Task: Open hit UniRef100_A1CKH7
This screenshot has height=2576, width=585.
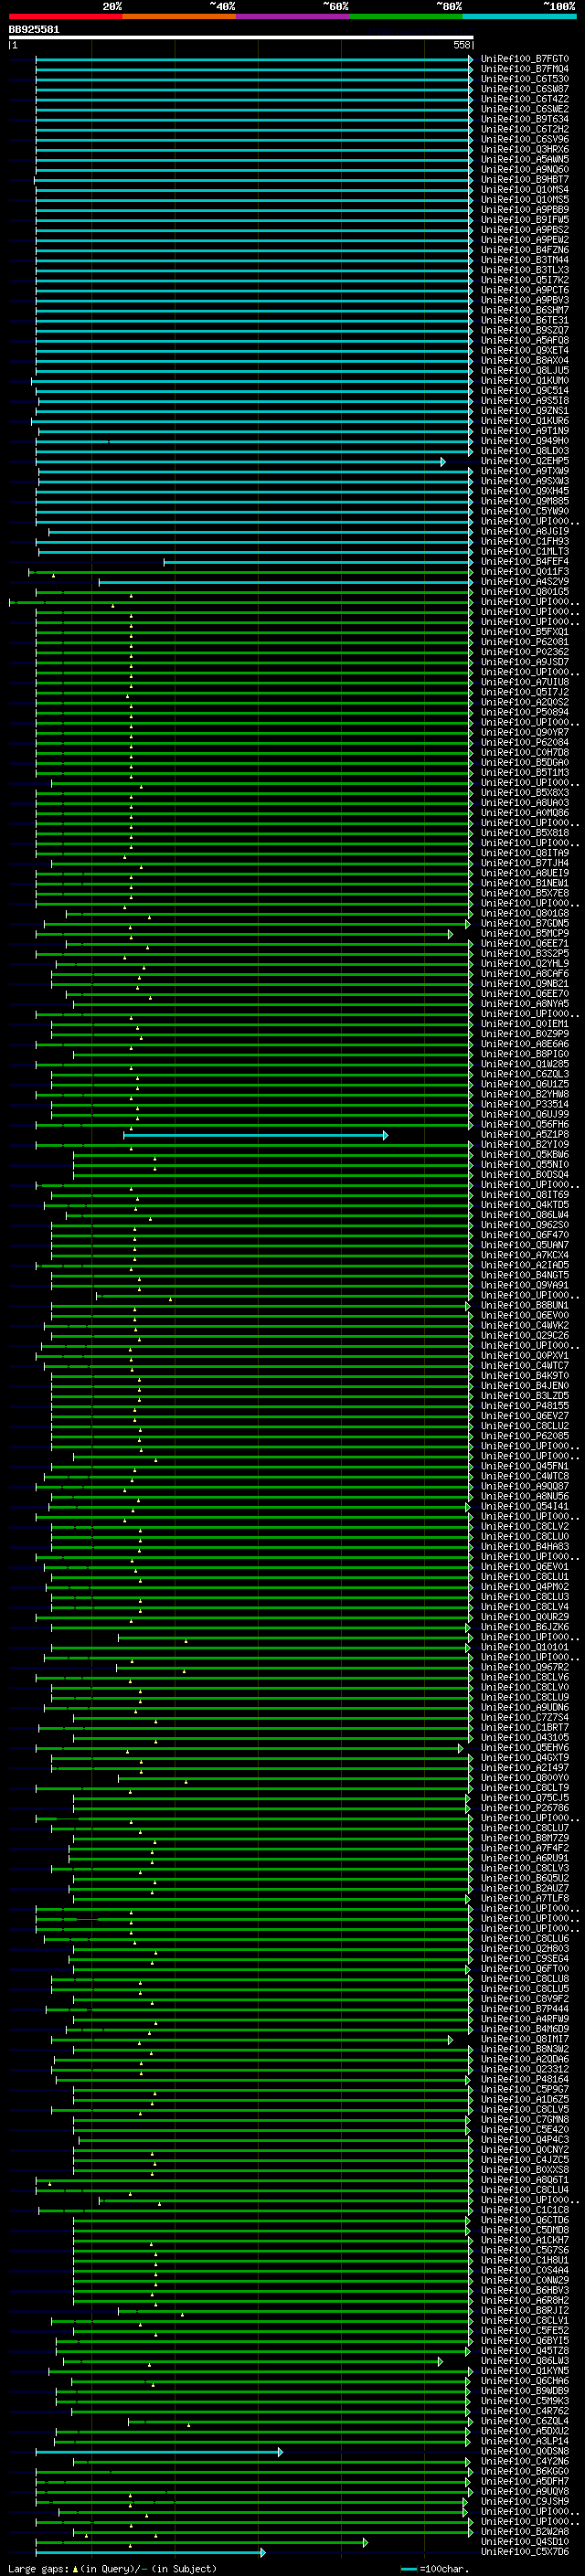Action: coord(524,2240)
